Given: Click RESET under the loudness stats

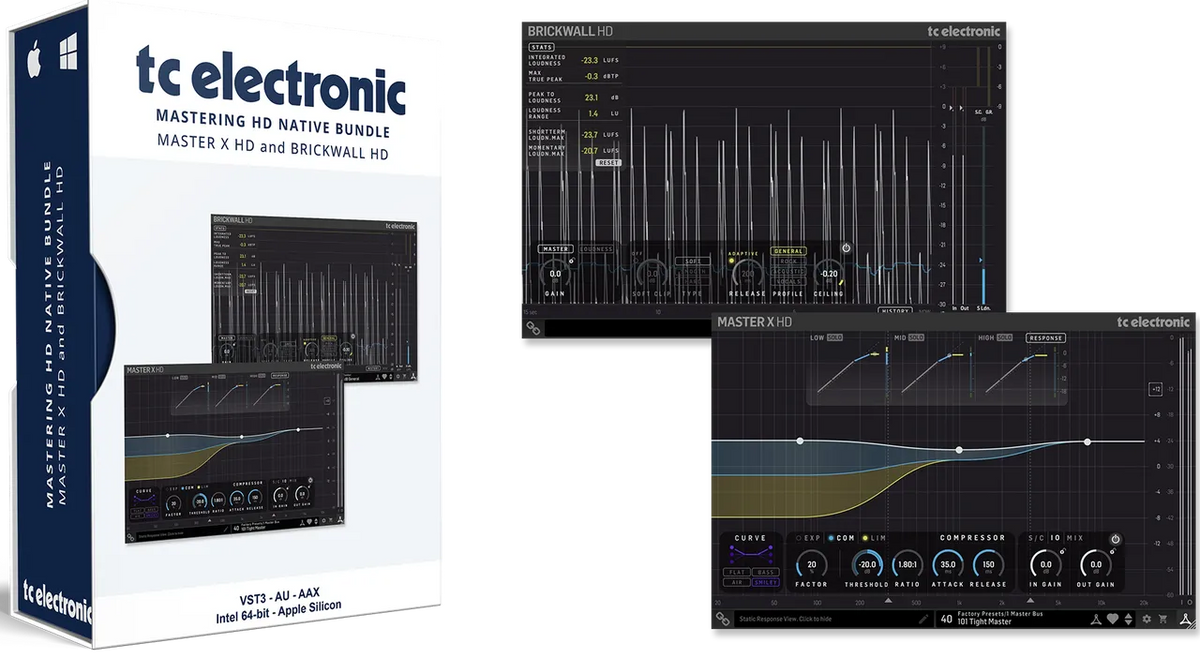Looking at the screenshot, I should pos(608,162).
